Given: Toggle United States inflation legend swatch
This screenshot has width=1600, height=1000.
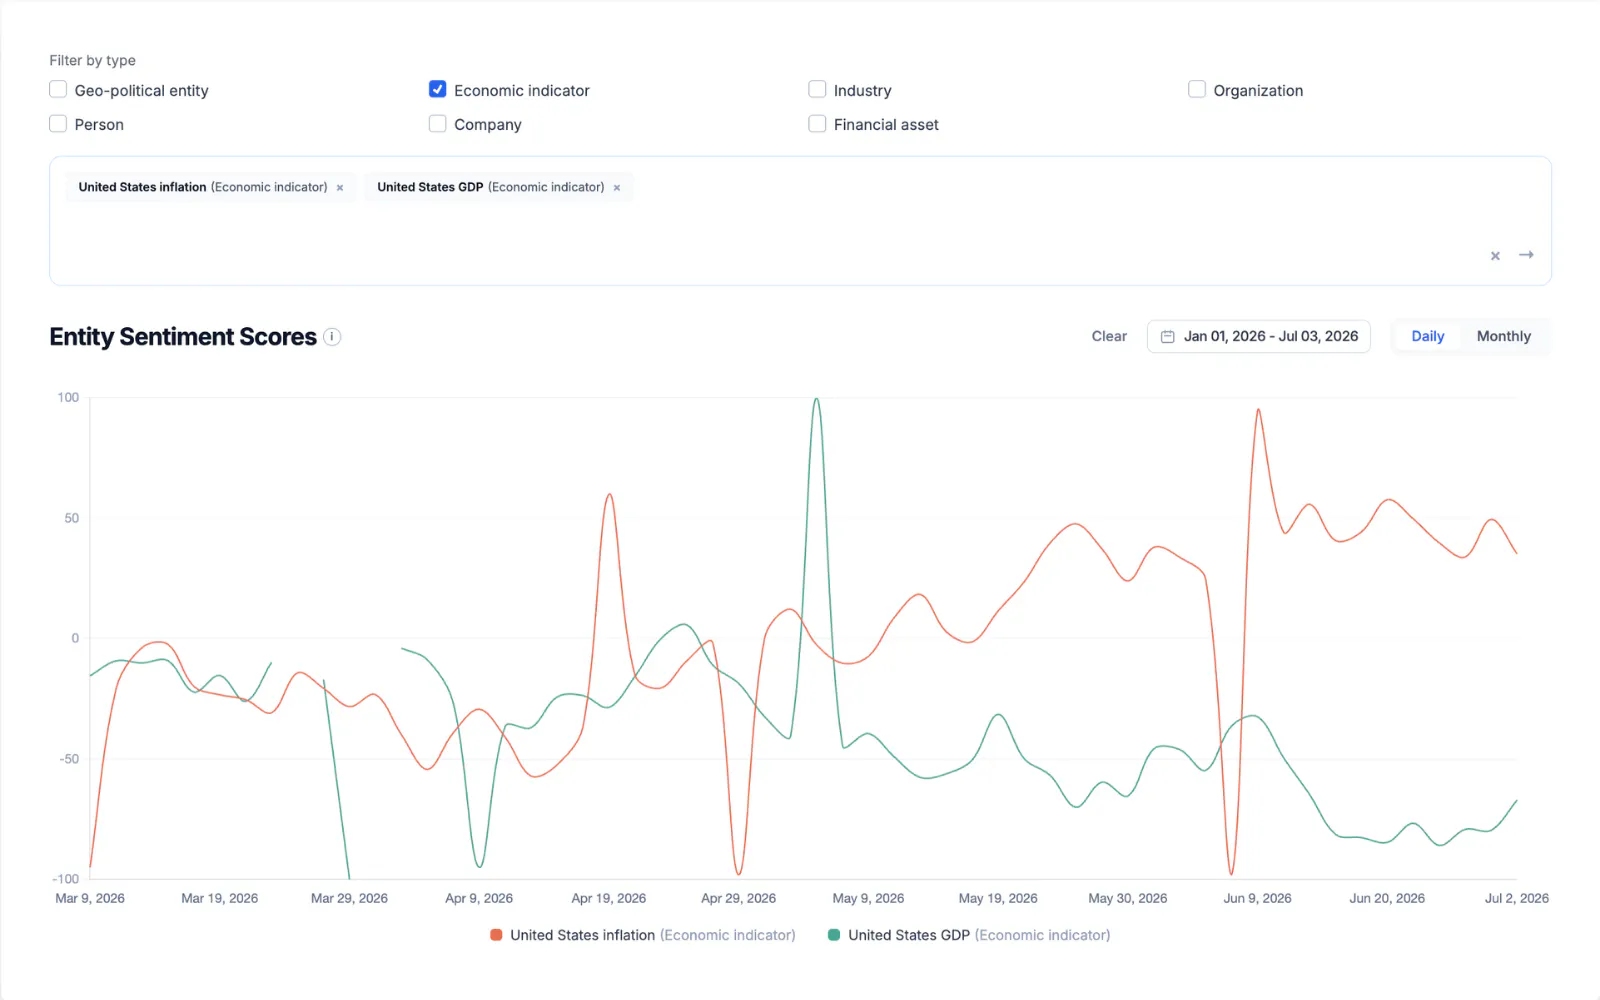Looking at the screenshot, I should point(496,935).
